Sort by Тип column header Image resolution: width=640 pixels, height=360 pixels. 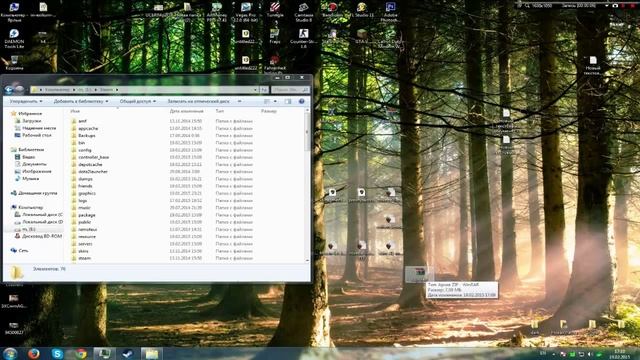[220, 111]
